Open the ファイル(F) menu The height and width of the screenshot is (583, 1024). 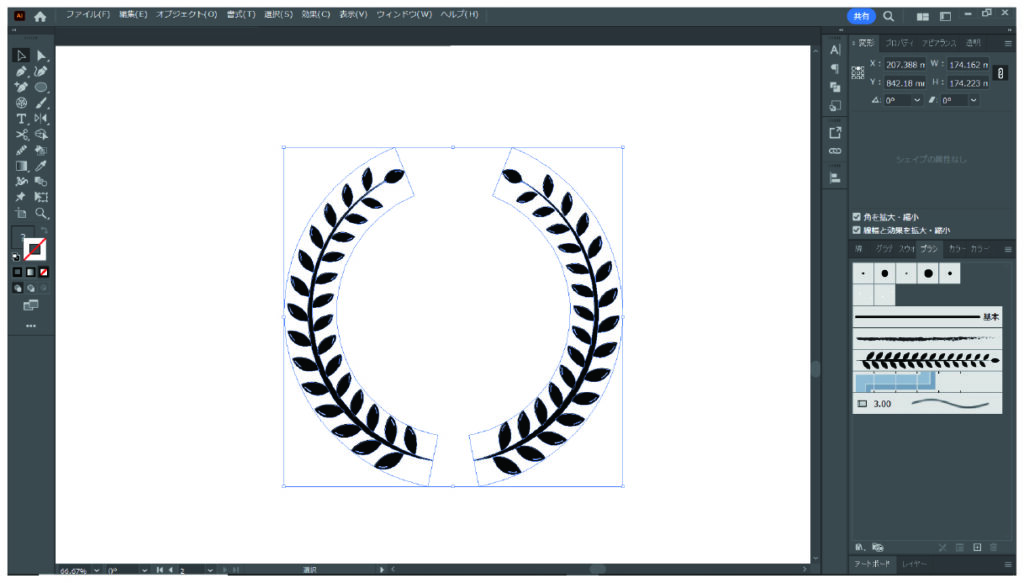(88, 14)
